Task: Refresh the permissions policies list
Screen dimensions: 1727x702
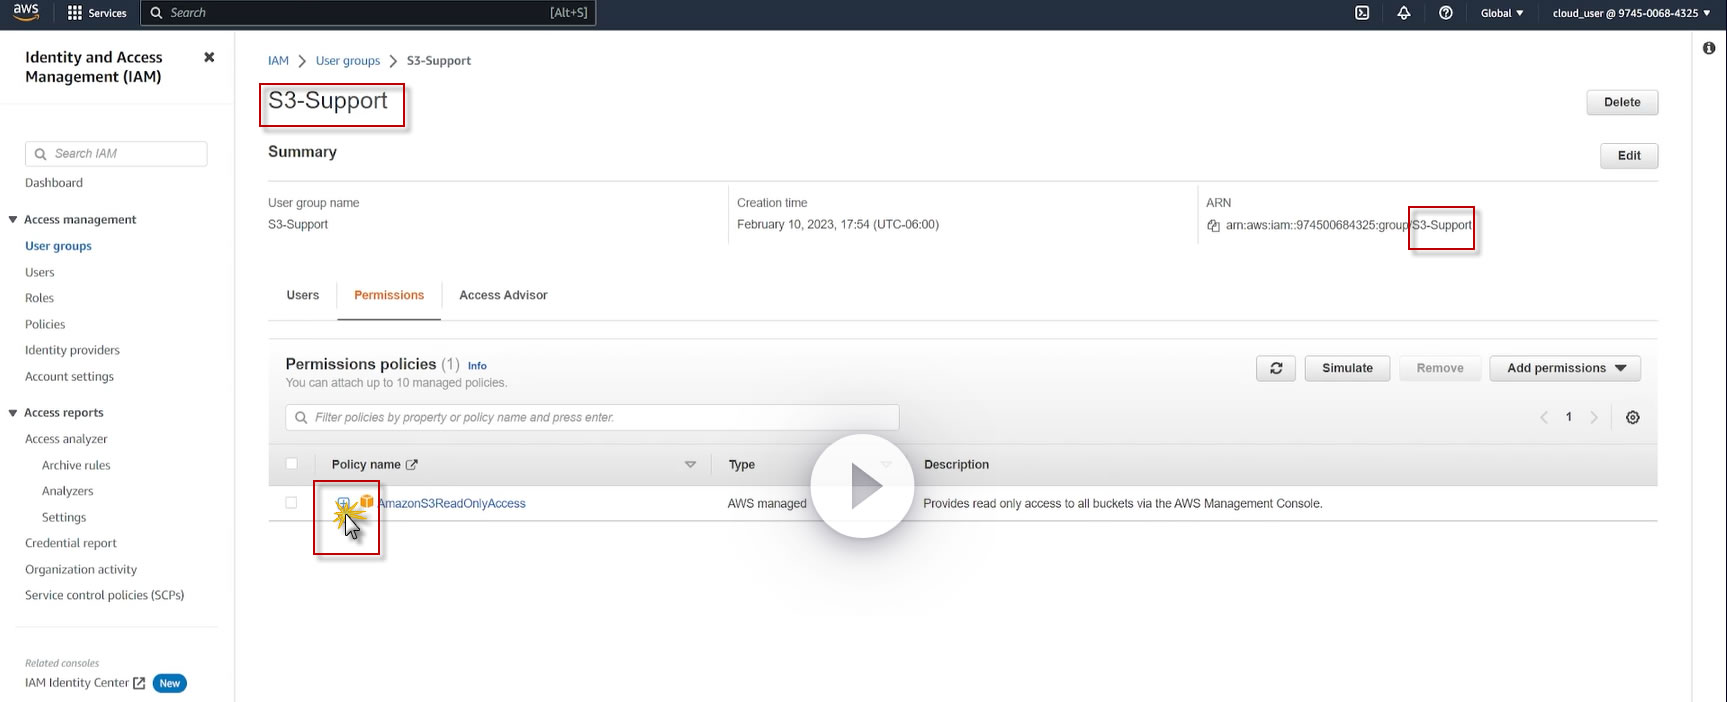Action: click(1276, 368)
